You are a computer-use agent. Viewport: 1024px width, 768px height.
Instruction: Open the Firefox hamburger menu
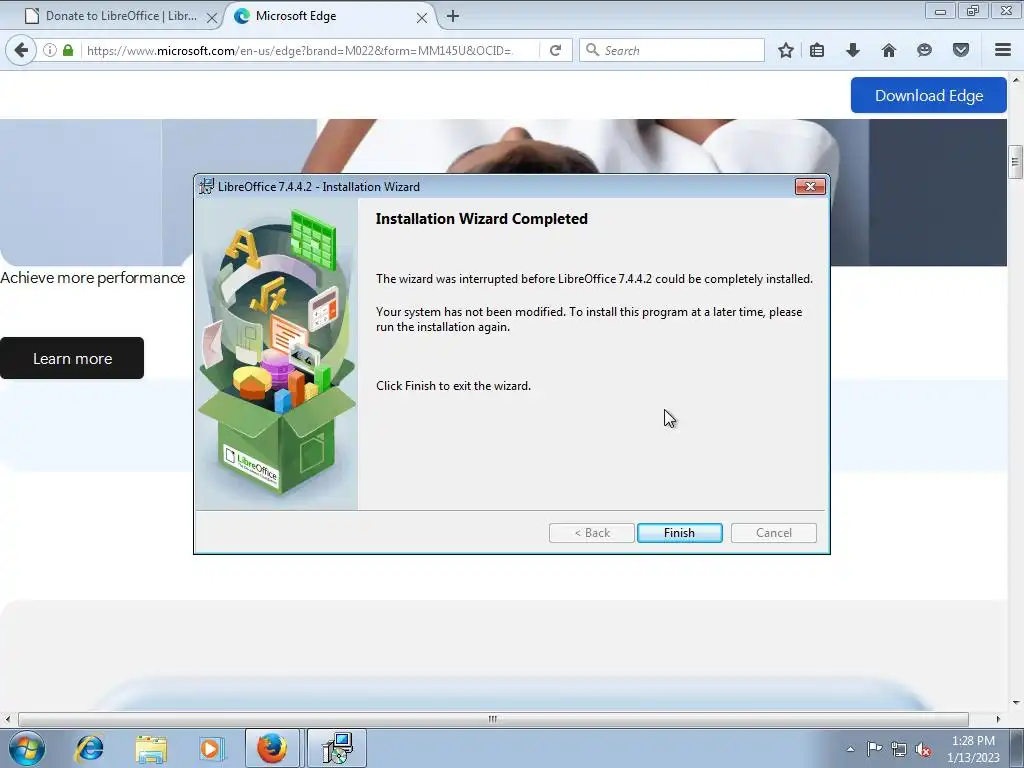(x=1003, y=50)
